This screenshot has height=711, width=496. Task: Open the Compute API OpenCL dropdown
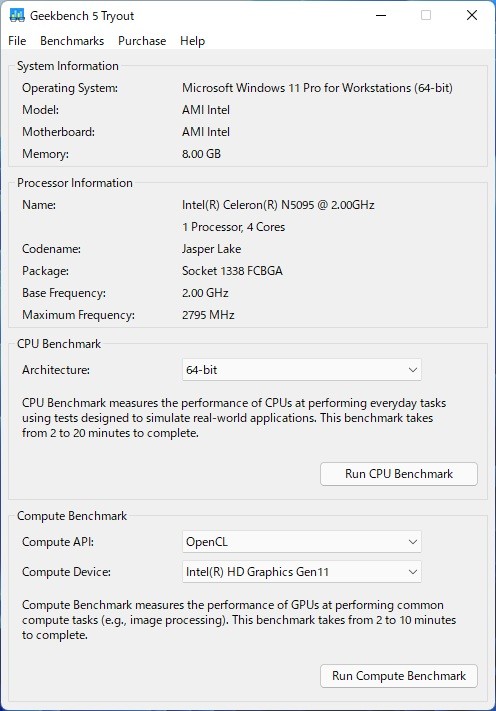coord(301,542)
